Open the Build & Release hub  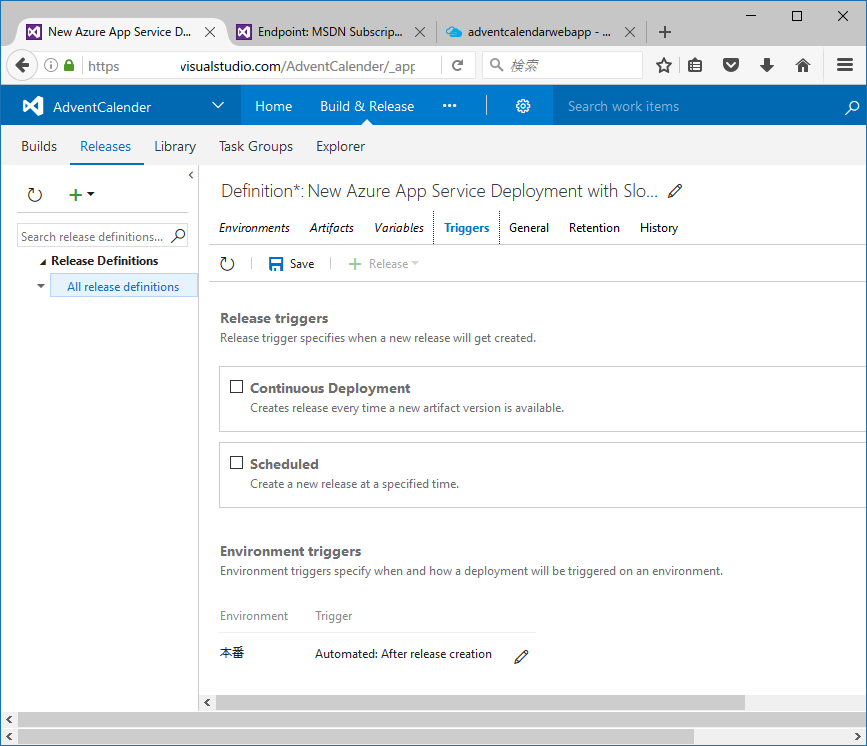pyautogui.click(x=367, y=106)
